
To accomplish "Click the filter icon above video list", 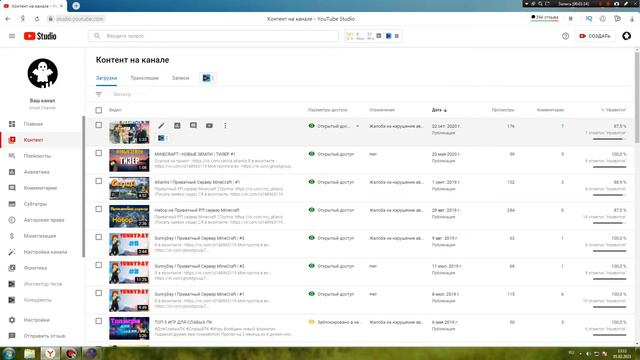I will click(x=99, y=94).
